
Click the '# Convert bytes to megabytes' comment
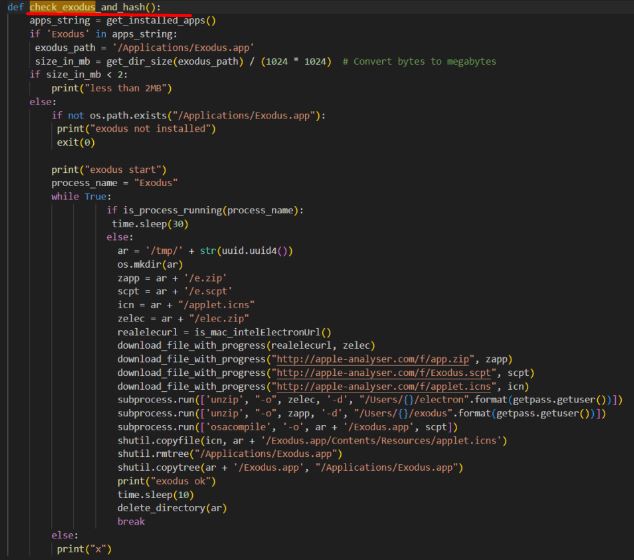419,61
